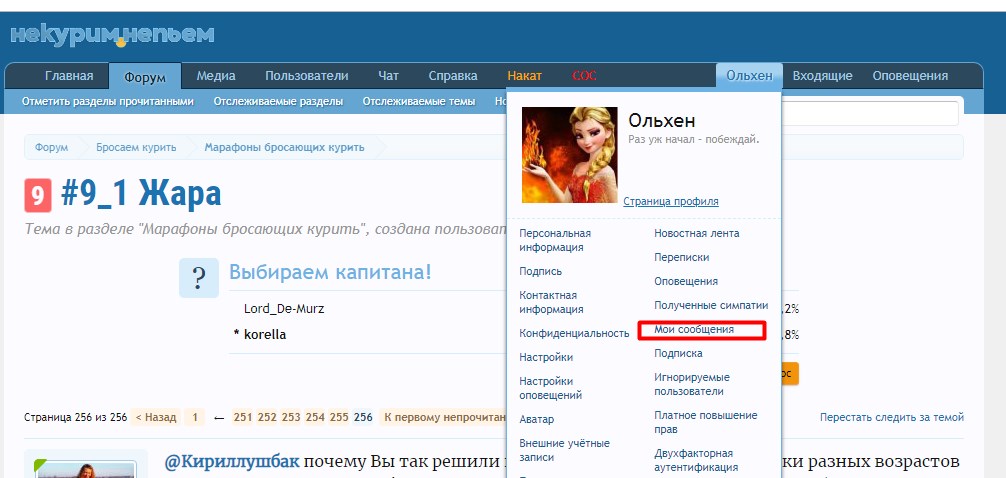Go back with the < Назад button
The height and width of the screenshot is (478, 1006).
coord(155,417)
